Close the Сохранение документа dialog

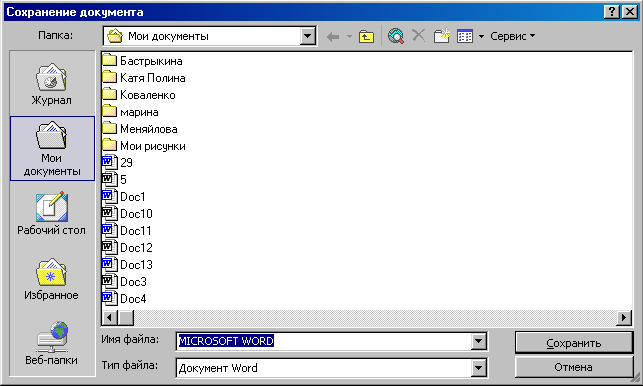tap(629, 12)
